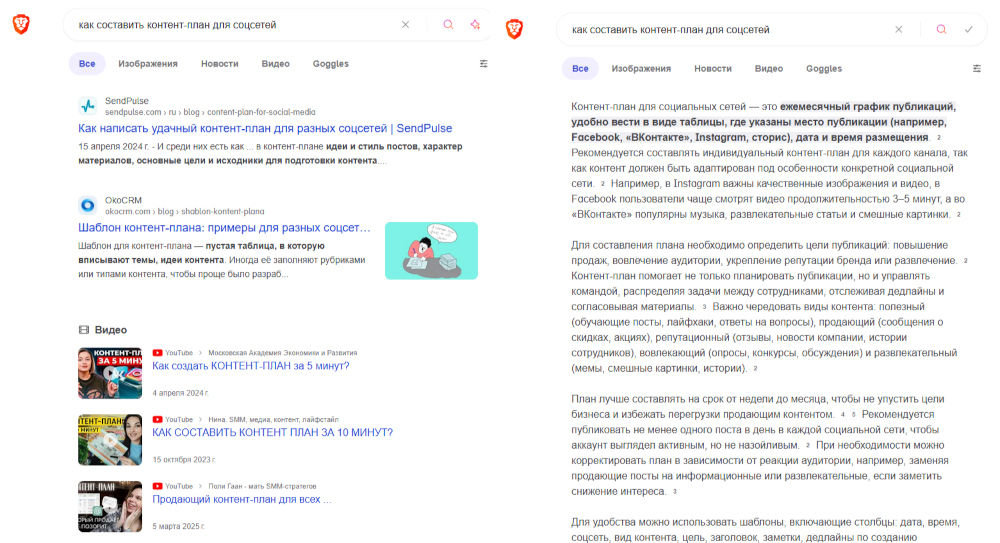Click the film icon next to Видео heading

point(84,330)
